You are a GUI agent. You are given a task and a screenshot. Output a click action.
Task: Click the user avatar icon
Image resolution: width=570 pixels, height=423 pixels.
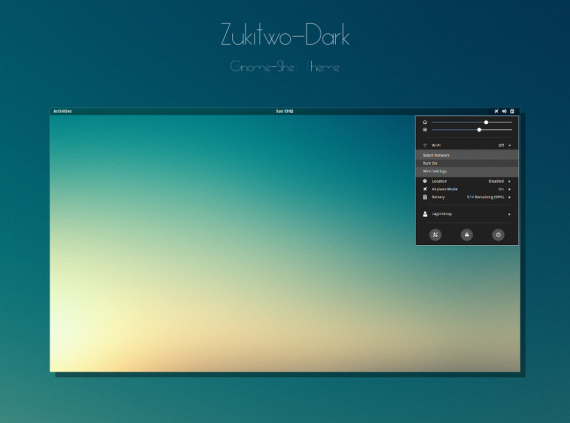click(x=425, y=214)
